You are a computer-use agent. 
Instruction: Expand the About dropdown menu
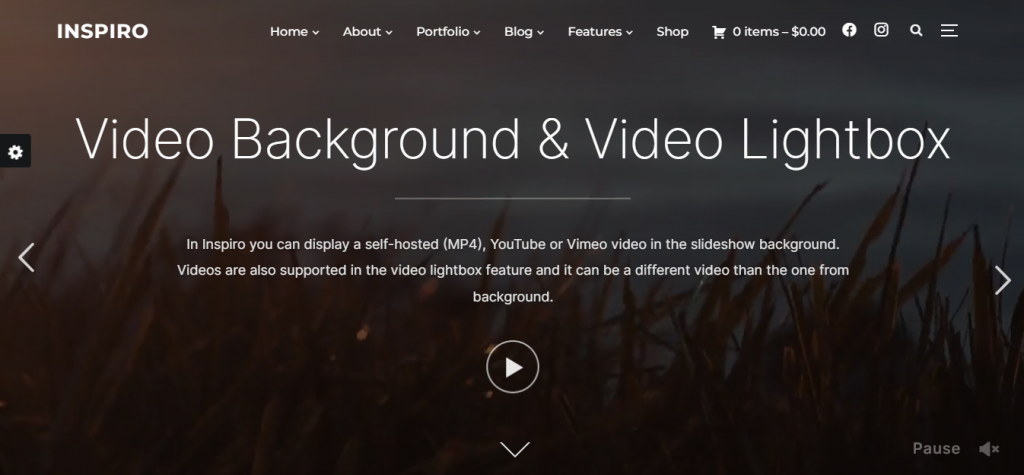(367, 31)
